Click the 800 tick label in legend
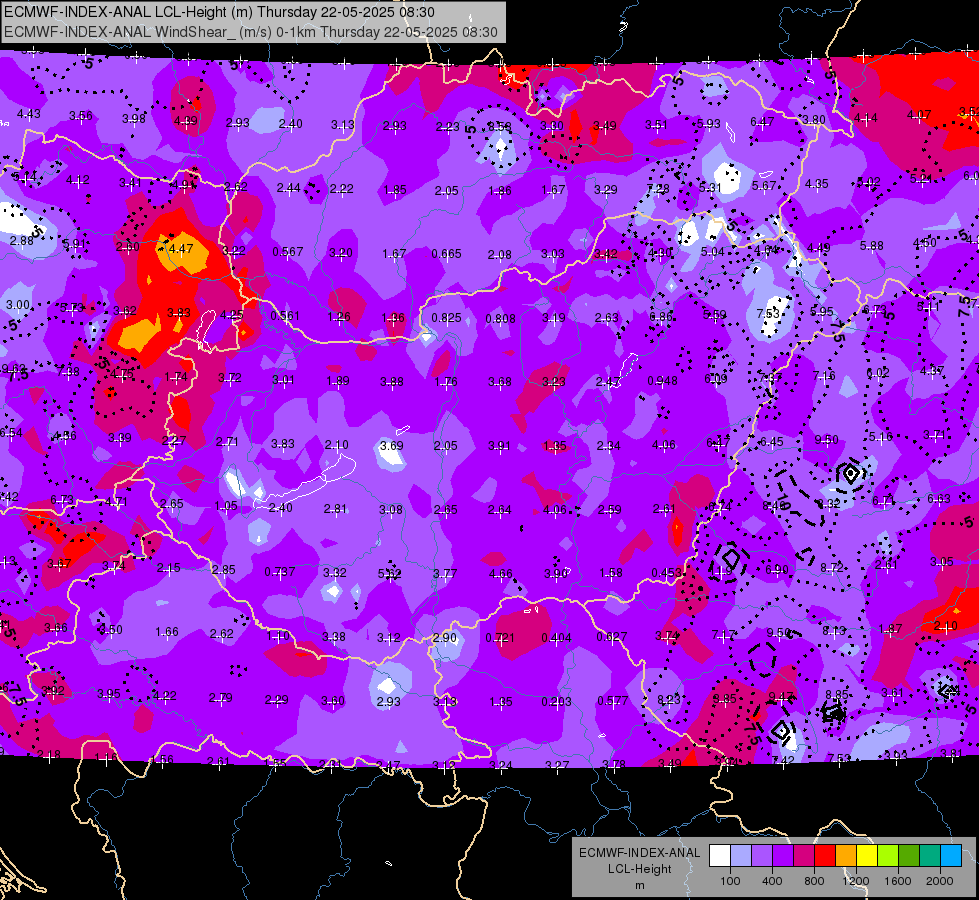This screenshot has height=900, width=979. click(814, 881)
